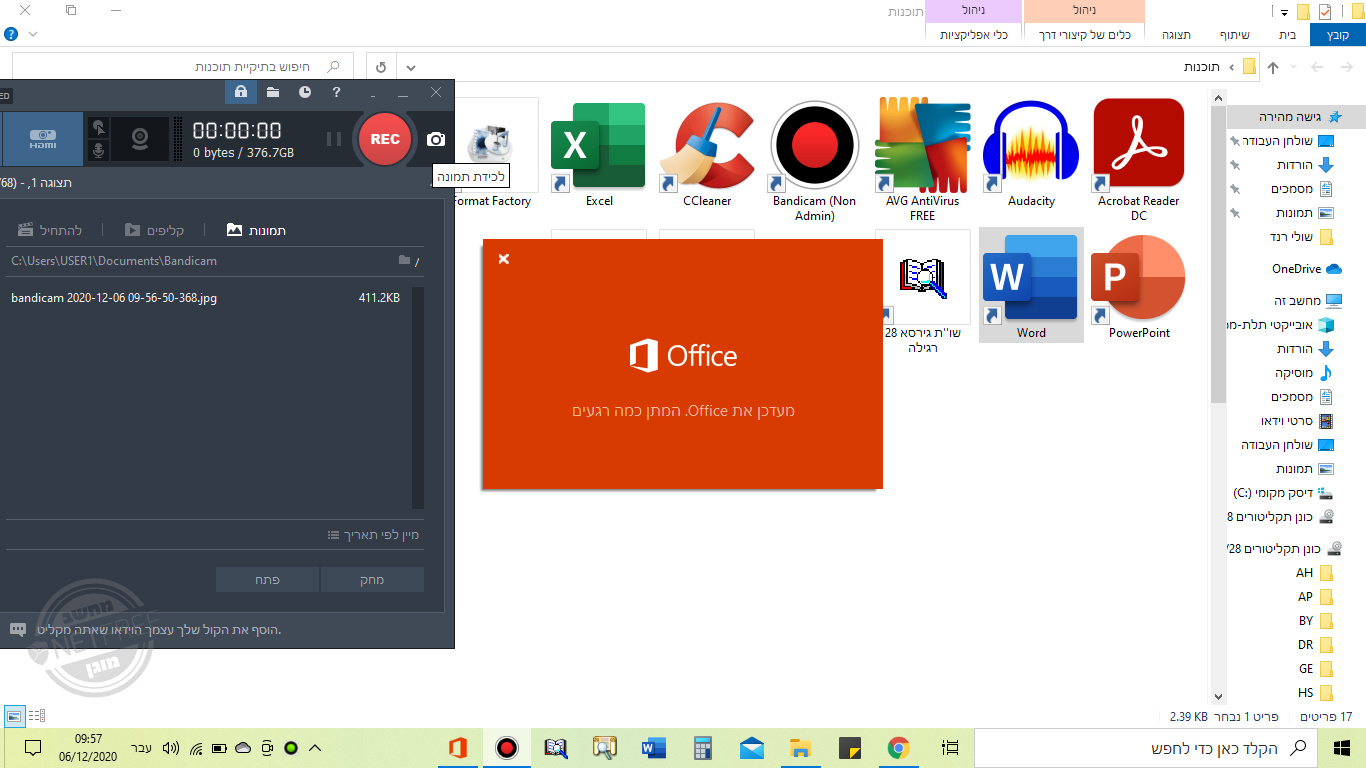Select the bandicam 2020-12-06 09-56-50-368.jpg file
The width and height of the screenshot is (1366, 768).
pos(206,298)
